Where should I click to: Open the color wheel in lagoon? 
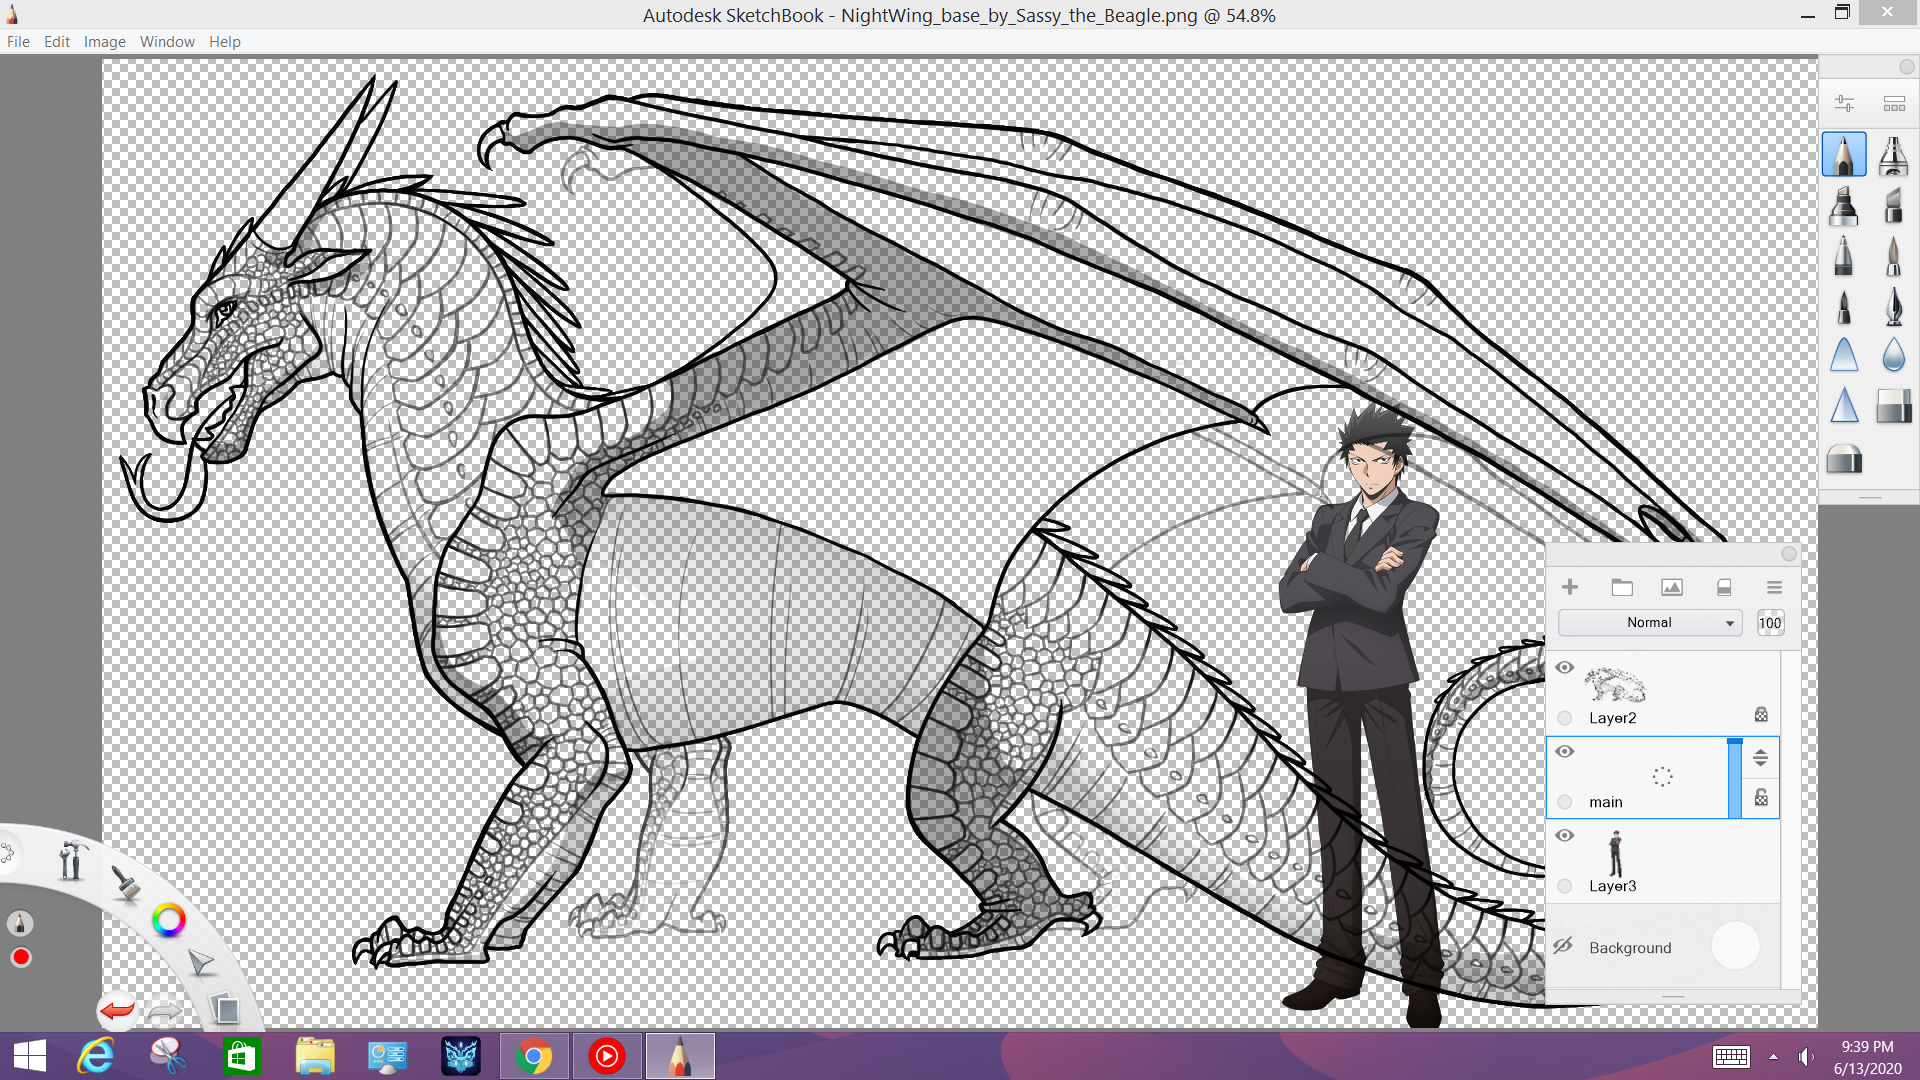(169, 920)
